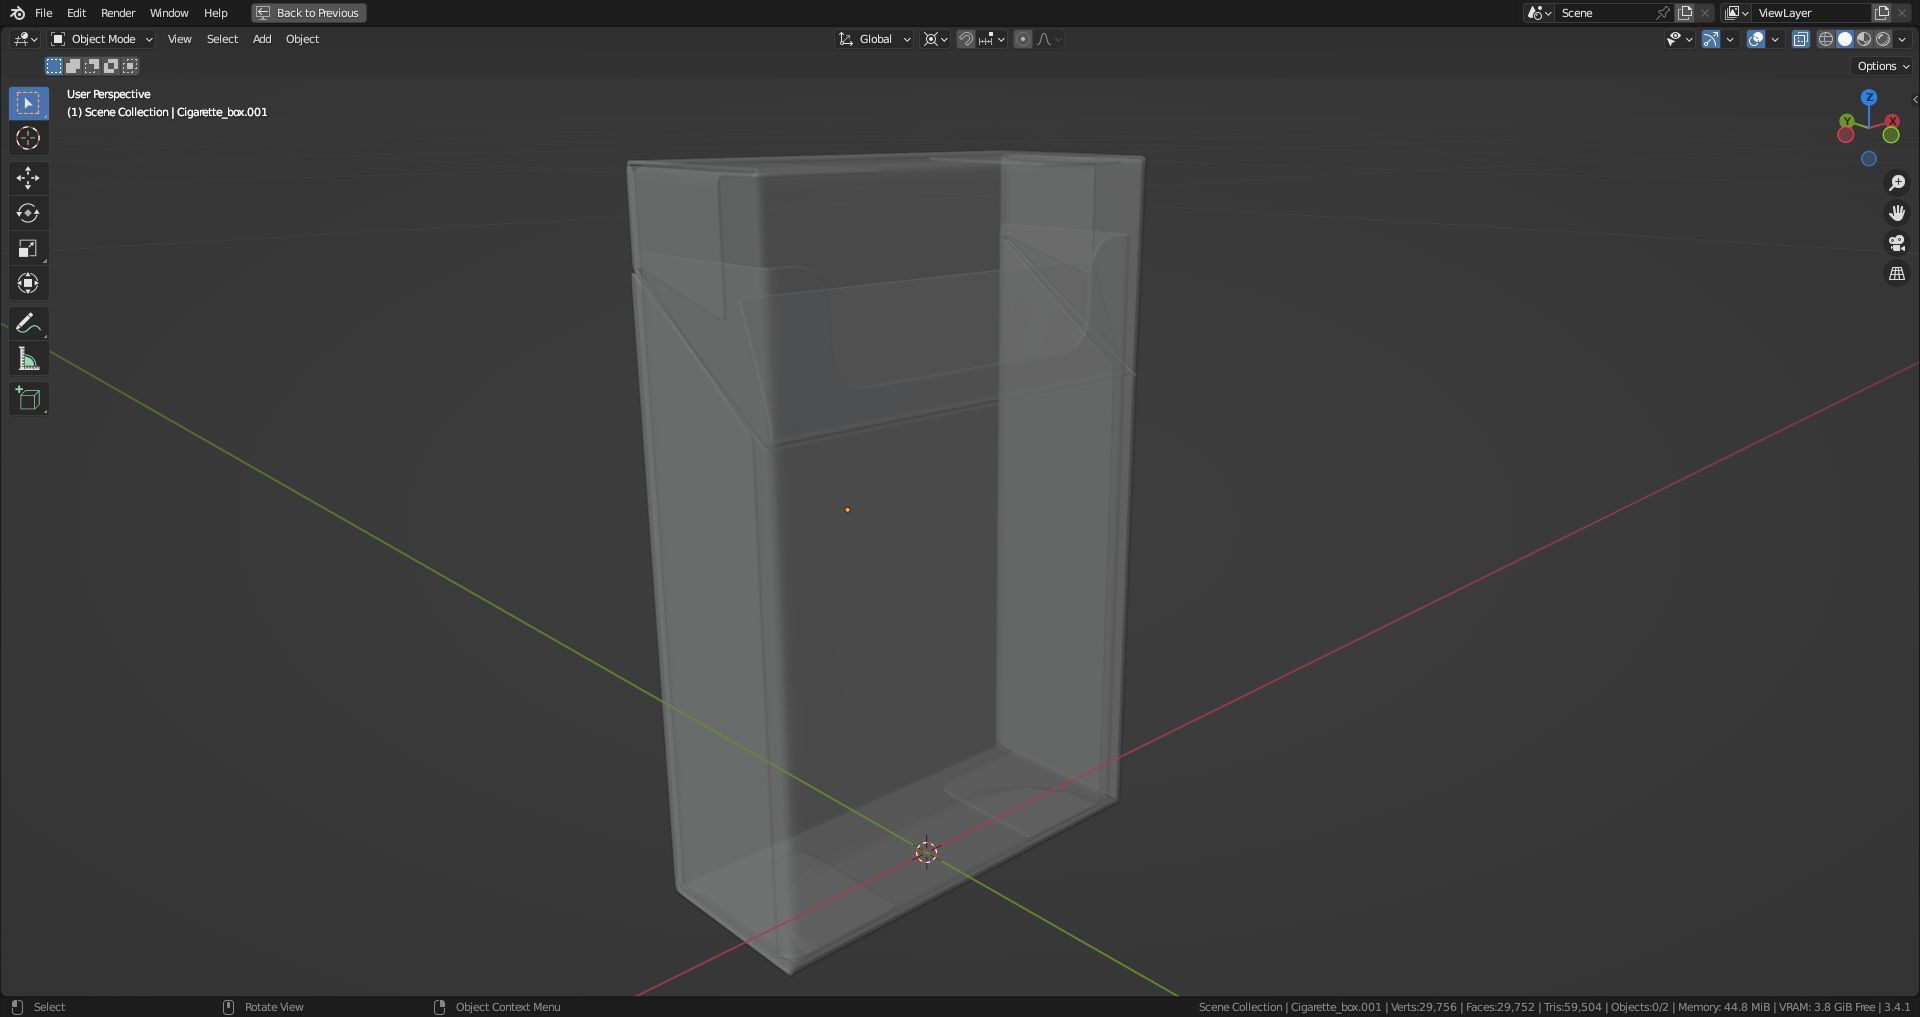Toggle the scene pin icon
This screenshot has width=1920, height=1017.
[1663, 13]
